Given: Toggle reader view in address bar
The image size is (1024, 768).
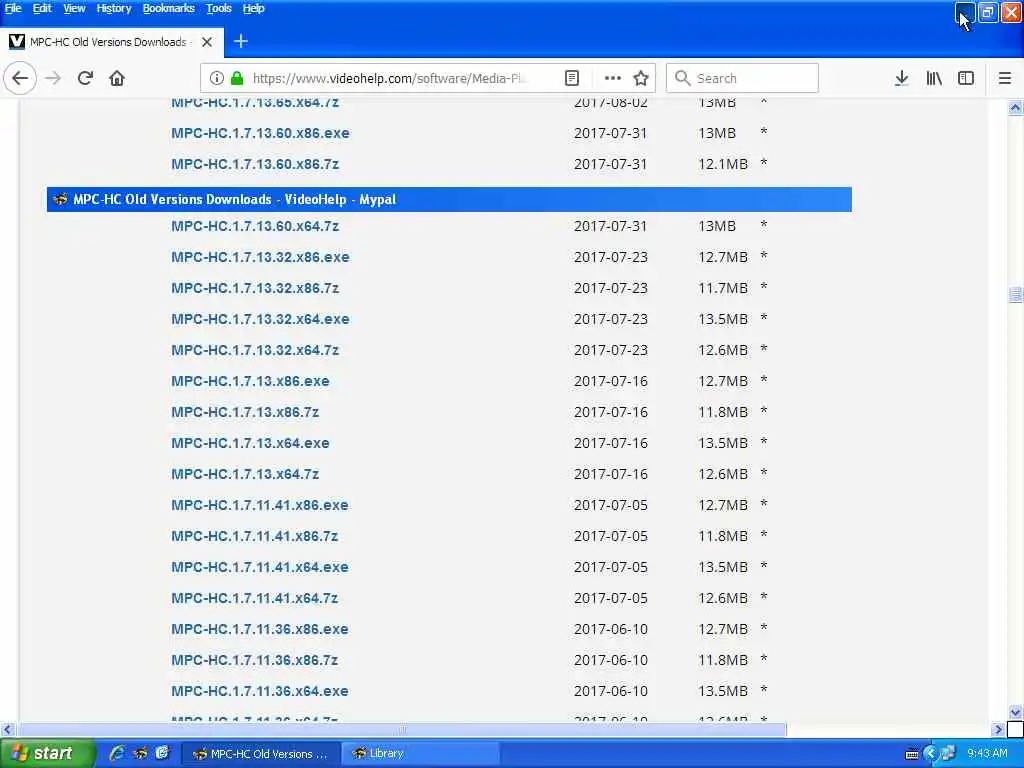Looking at the screenshot, I should tap(571, 78).
